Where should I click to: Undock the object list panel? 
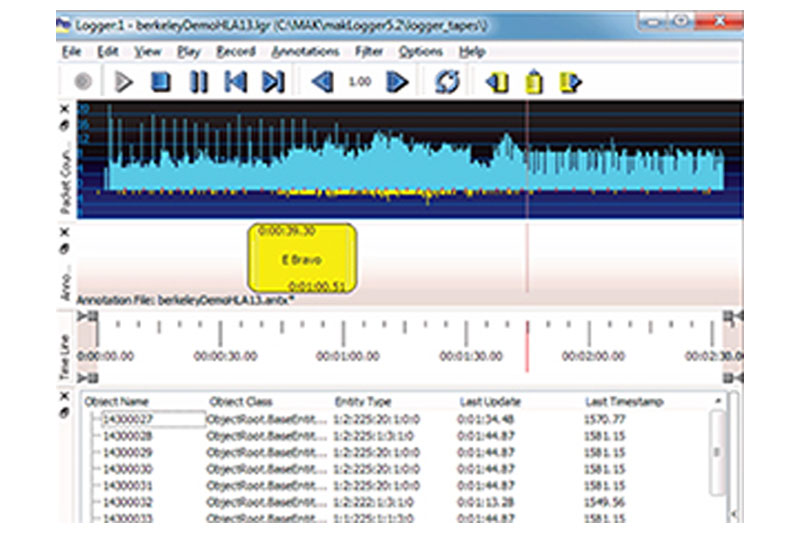64,413
